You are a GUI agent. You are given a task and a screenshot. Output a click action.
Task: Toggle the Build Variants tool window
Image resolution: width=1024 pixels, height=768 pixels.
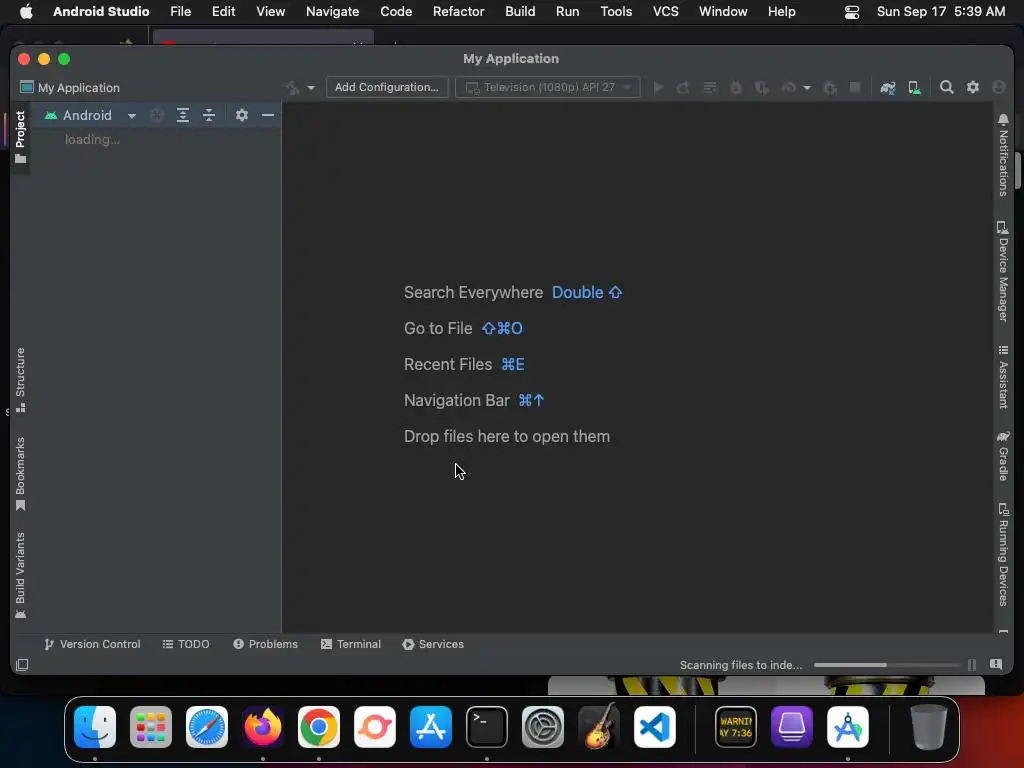point(20,575)
